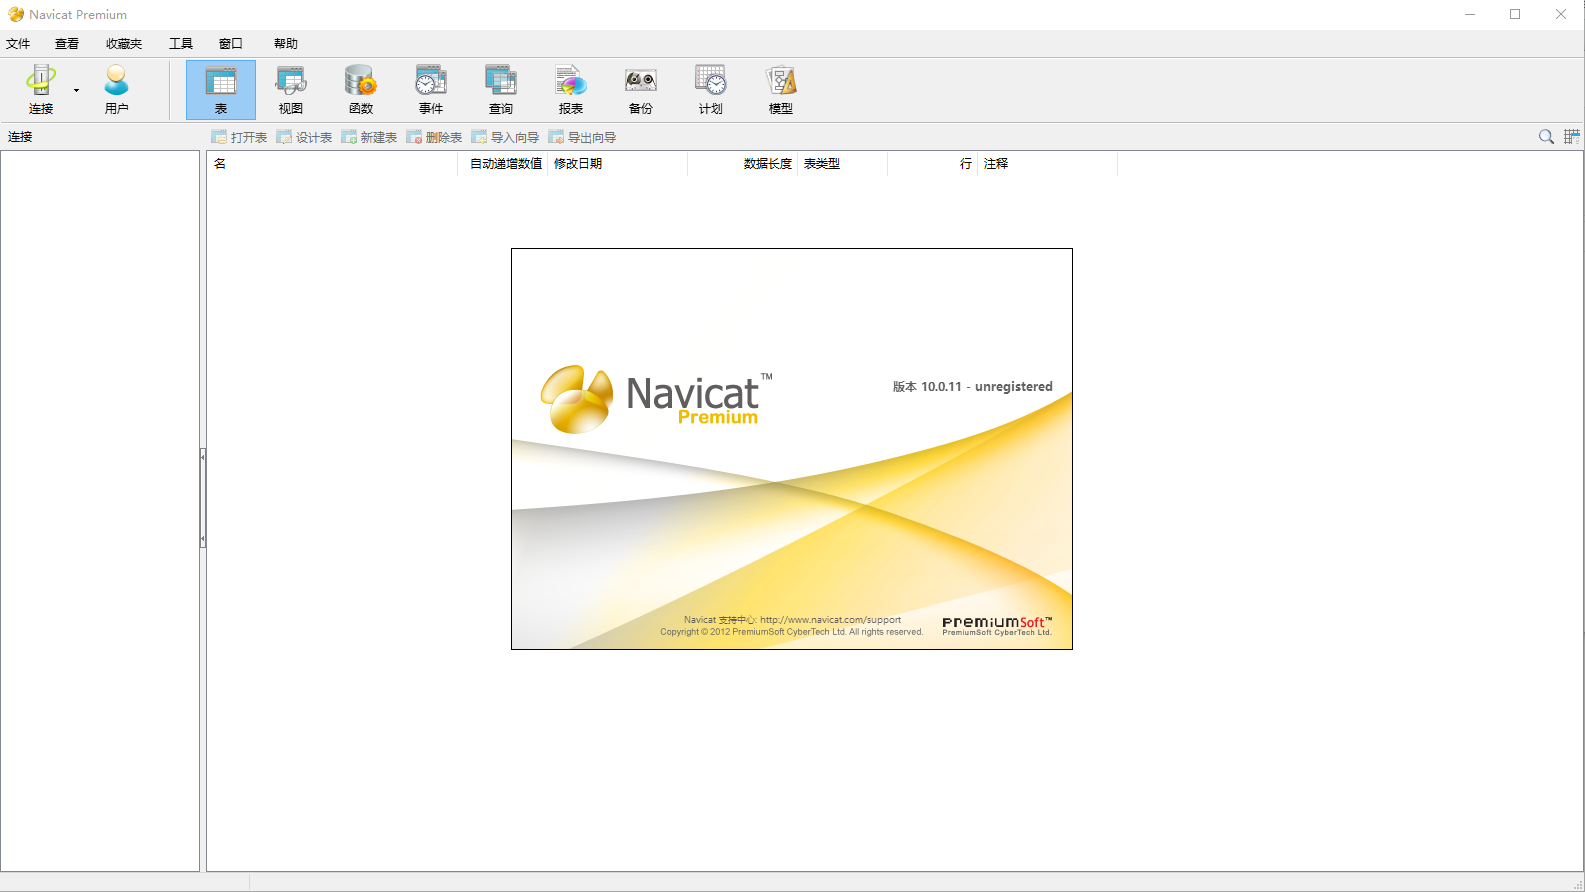Collapse the connection pane via splitter handle
The image size is (1585, 892).
pyautogui.click(x=203, y=497)
